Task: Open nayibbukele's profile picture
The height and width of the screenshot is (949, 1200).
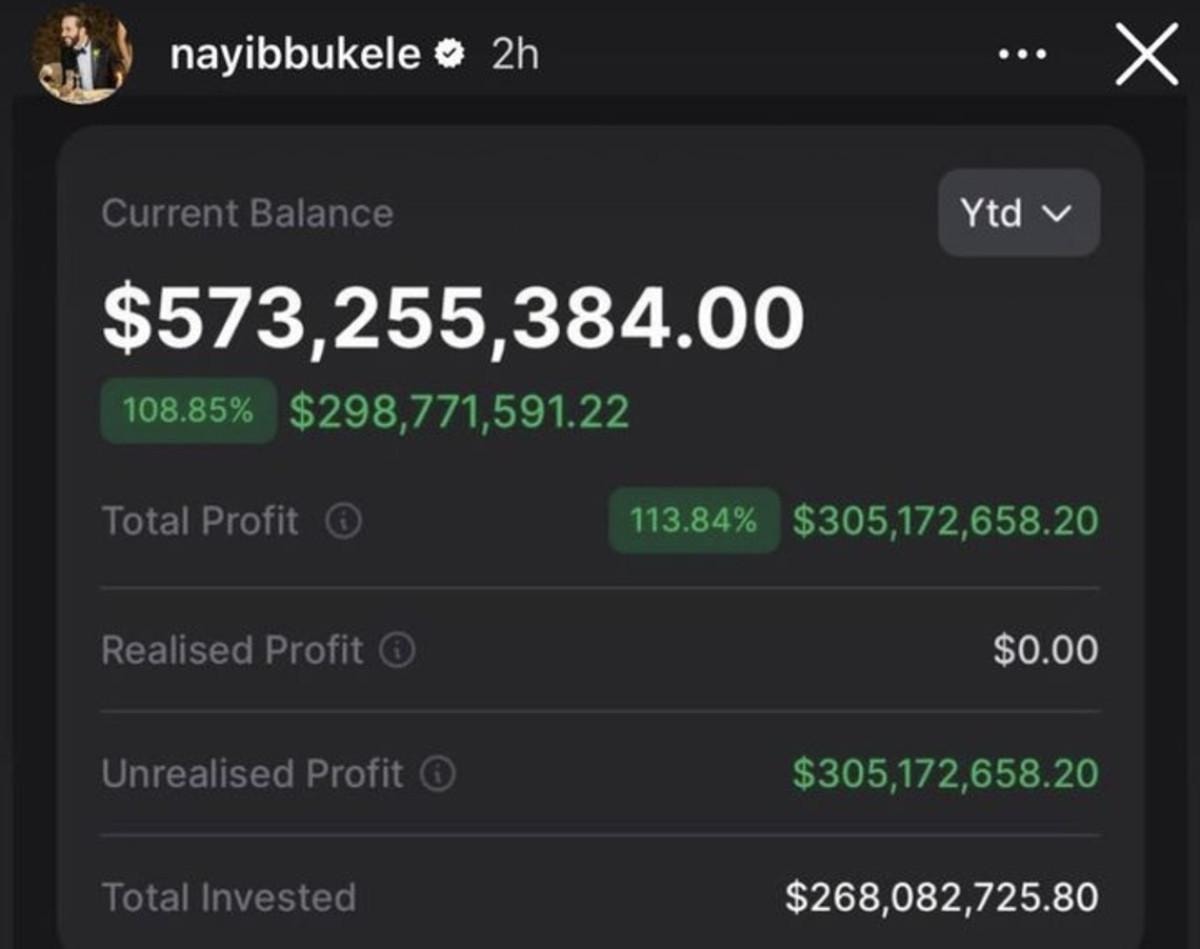Action: (82, 55)
